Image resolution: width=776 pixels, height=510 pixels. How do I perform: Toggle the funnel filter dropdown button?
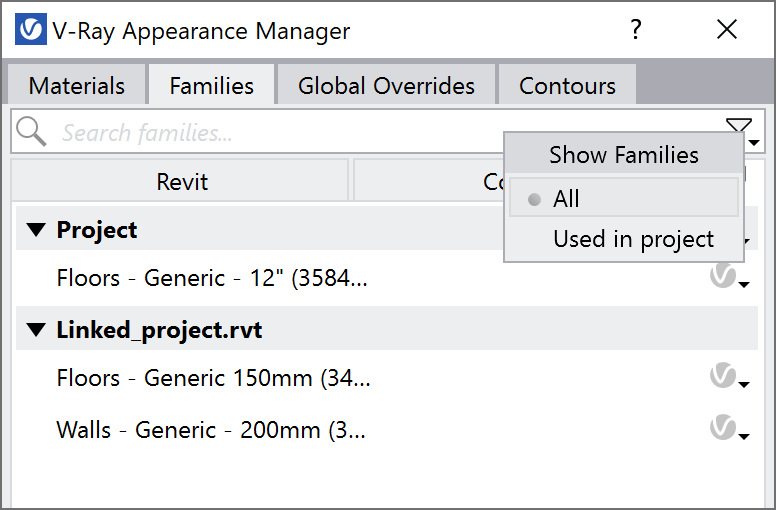[x=741, y=130]
